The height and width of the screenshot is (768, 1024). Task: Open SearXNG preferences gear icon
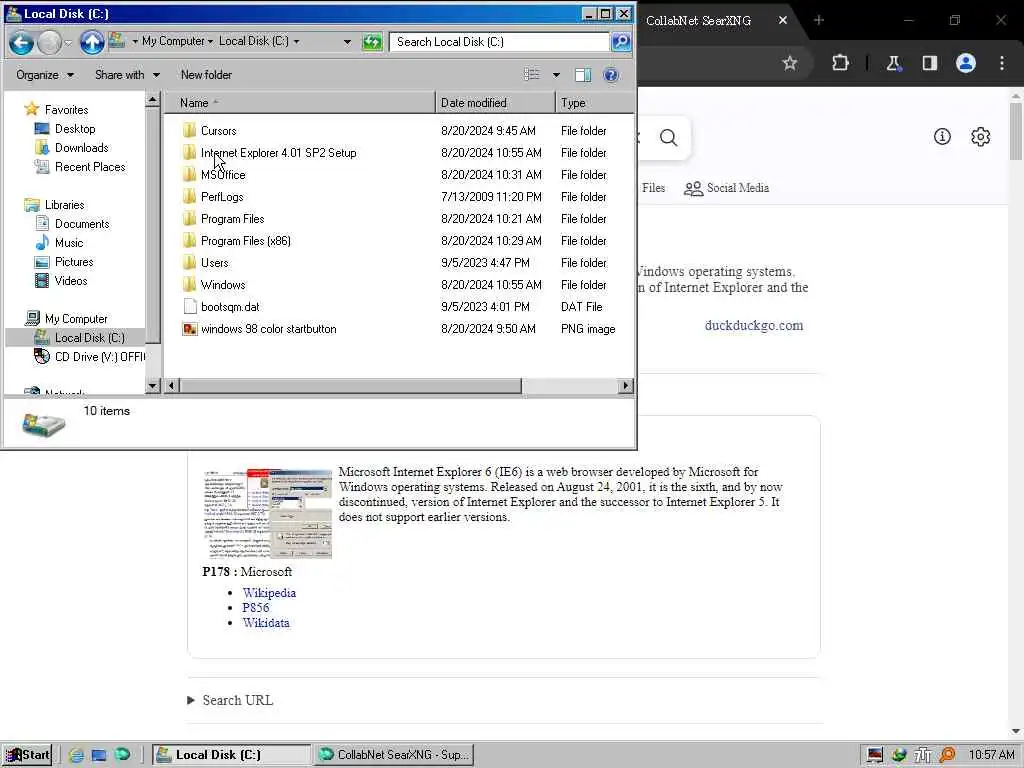(980, 136)
